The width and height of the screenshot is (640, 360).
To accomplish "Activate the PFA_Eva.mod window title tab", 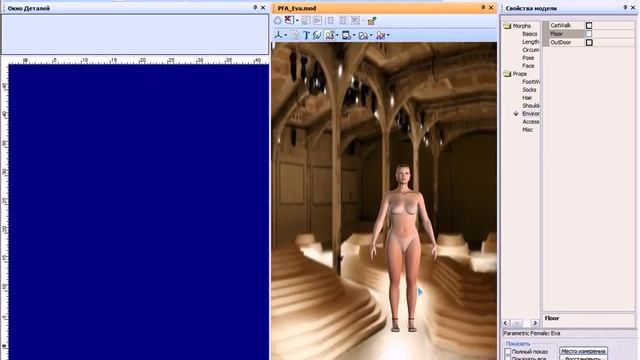I will tap(297, 8).
